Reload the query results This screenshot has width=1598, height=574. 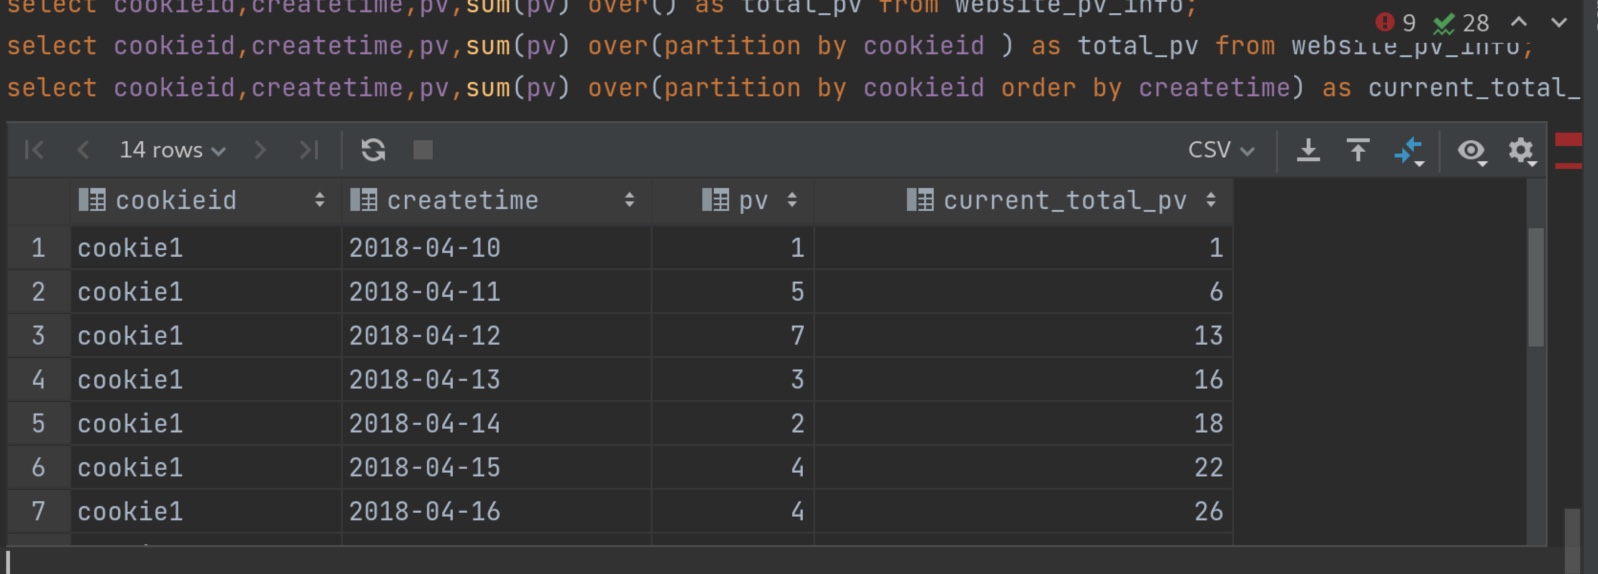[x=373, y=150]
